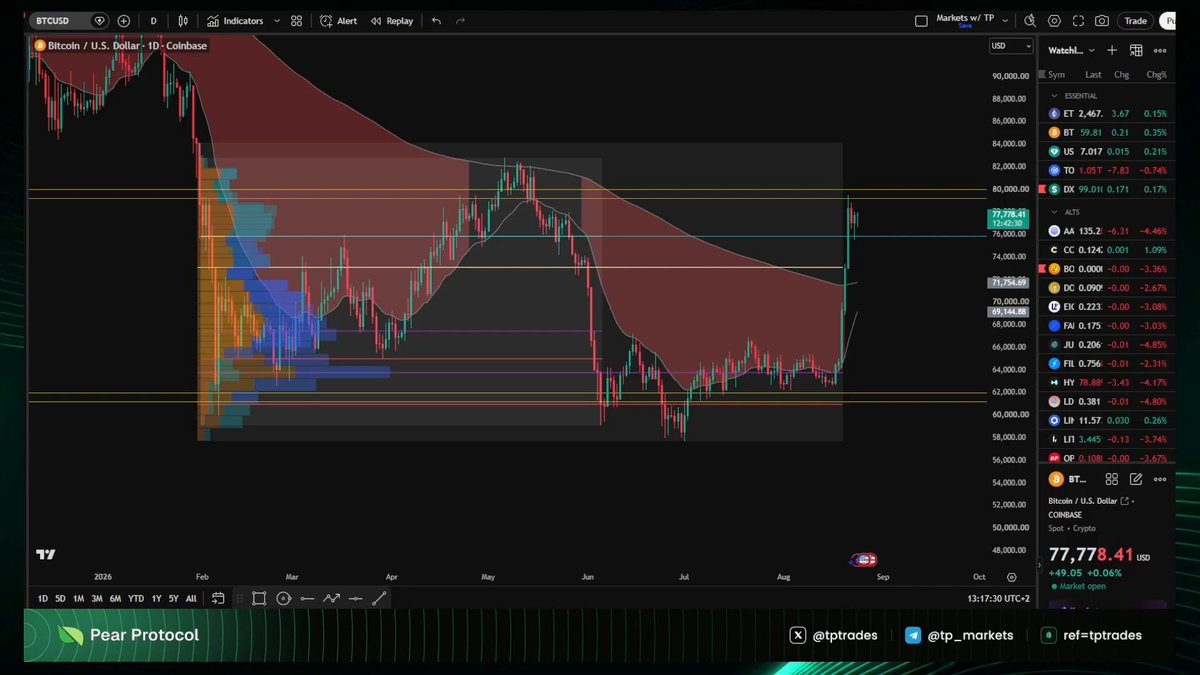This screenshot has height=675, width=1200.
Task: Open the go-to-date calendar icon
Action: click(218, 598)
